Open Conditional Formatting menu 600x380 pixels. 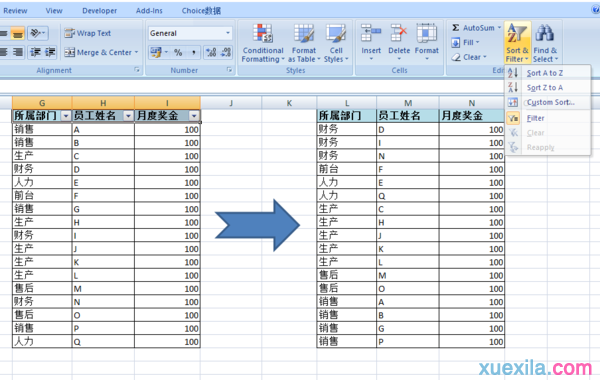click(x=262, y=43)
